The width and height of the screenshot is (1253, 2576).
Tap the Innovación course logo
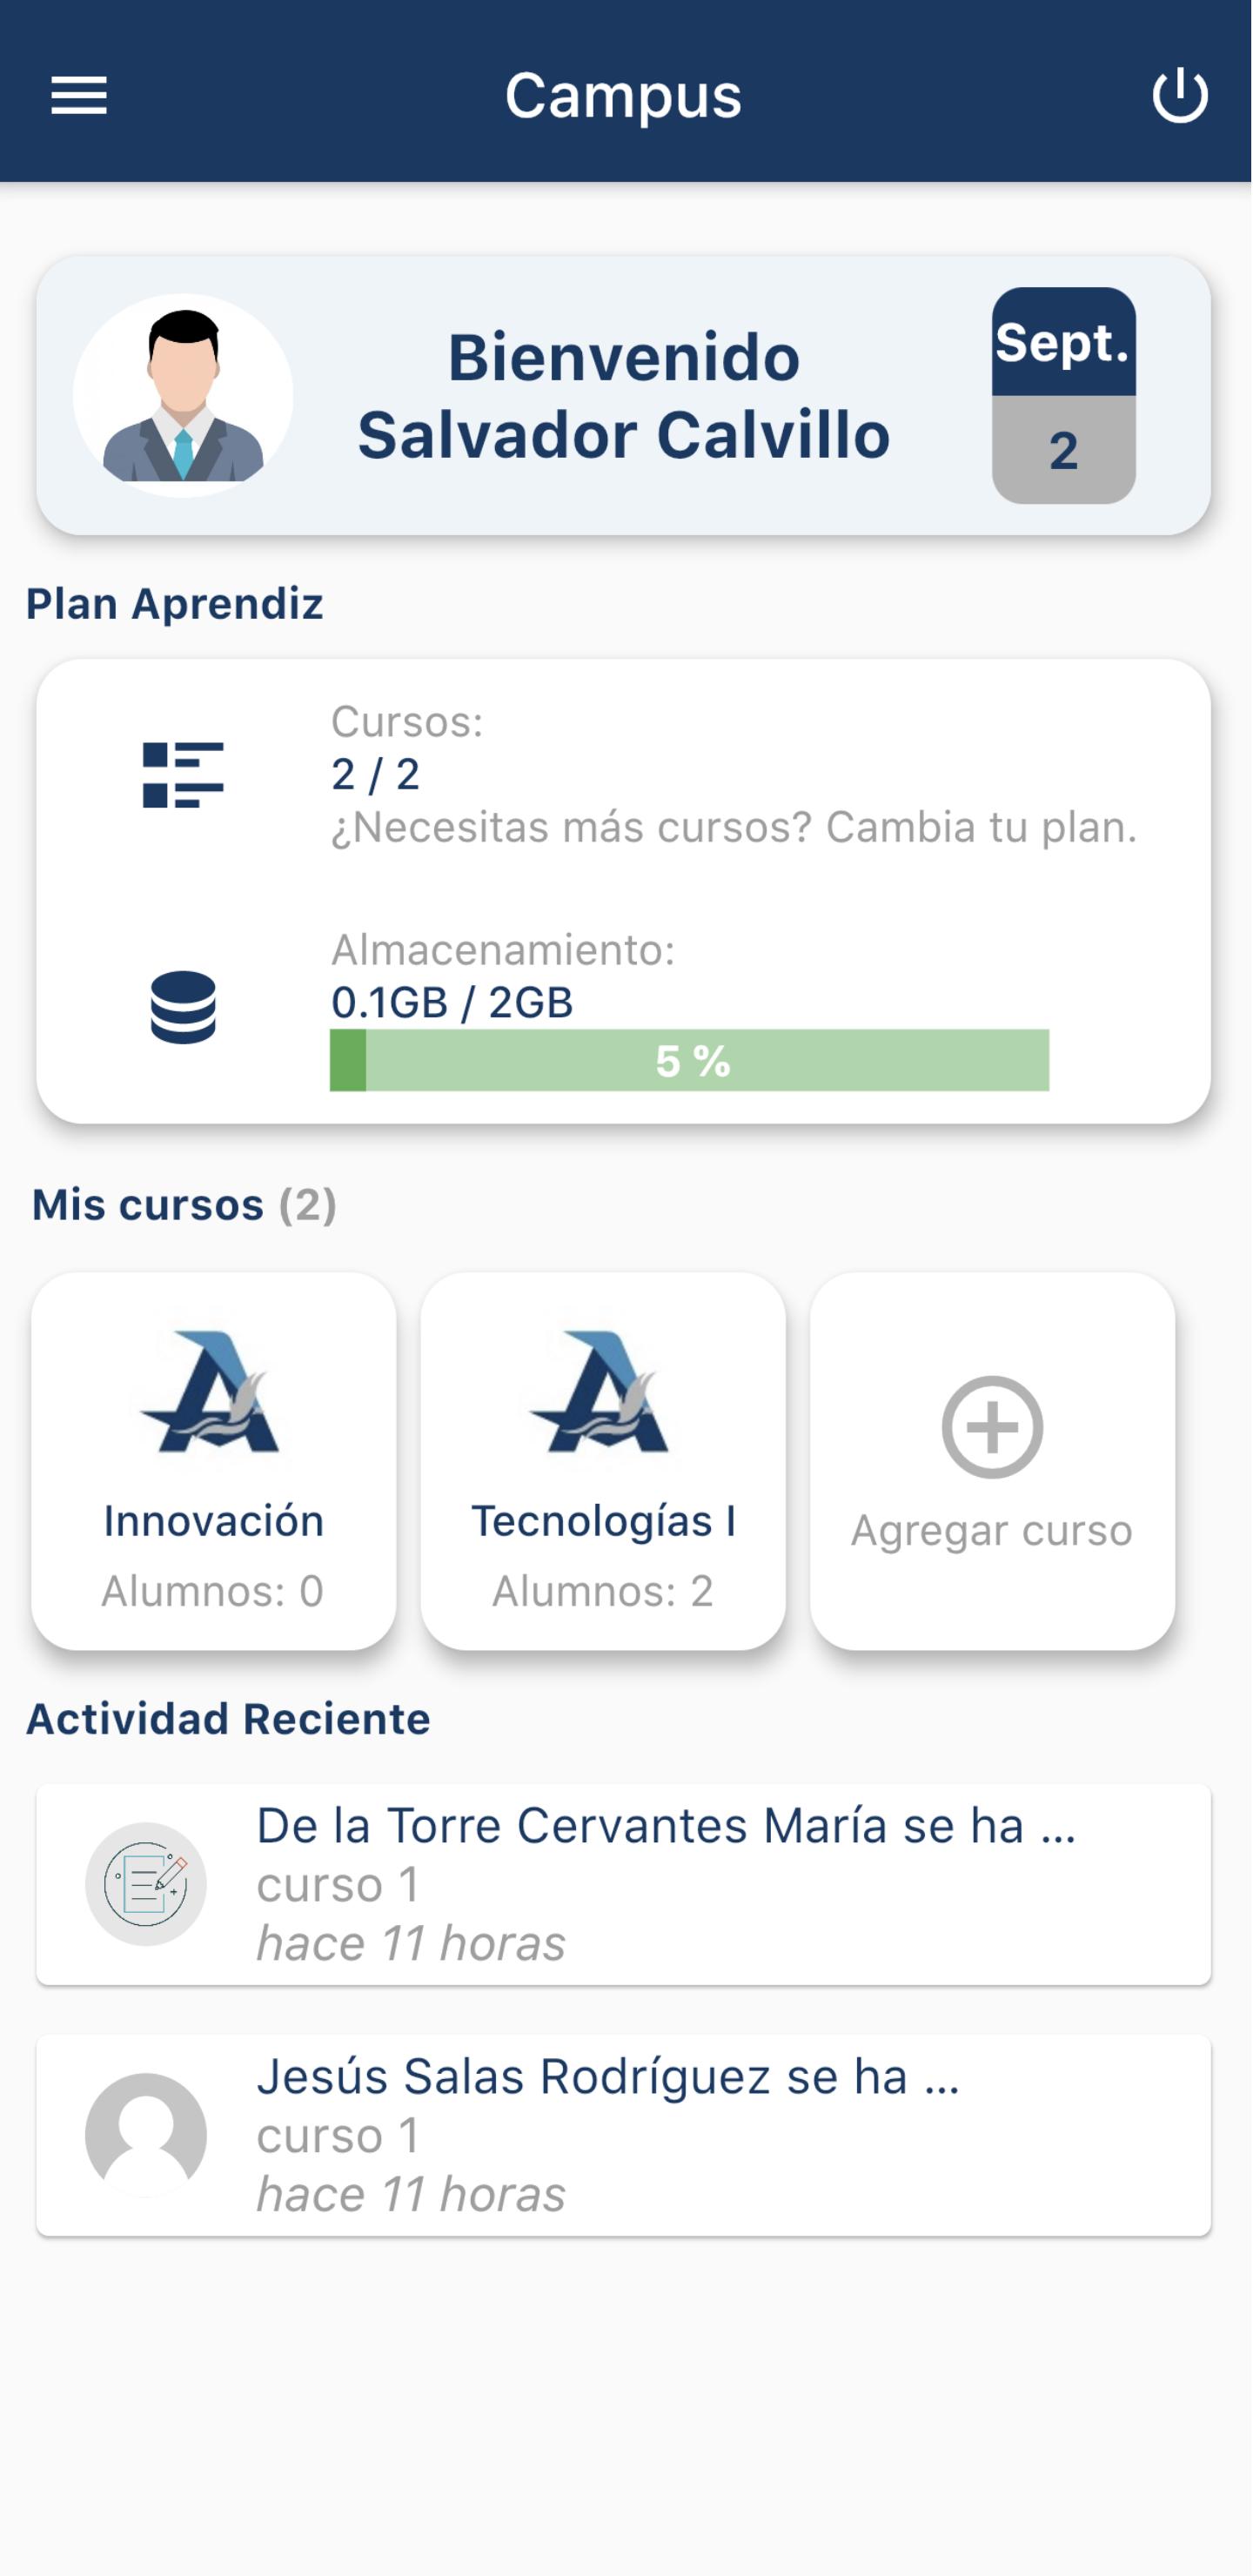(211, 1391)
